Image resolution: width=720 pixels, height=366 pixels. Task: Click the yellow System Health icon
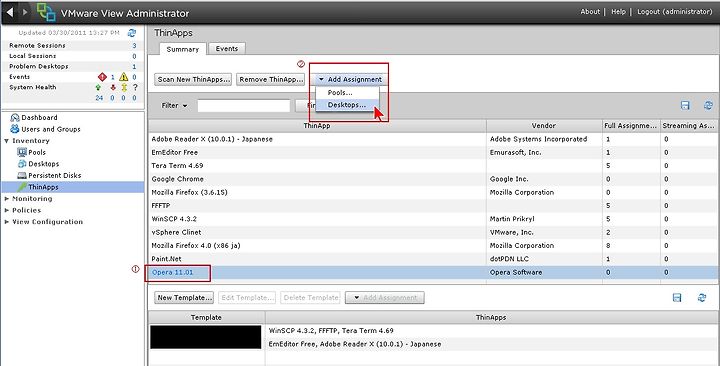pos(124,87)
